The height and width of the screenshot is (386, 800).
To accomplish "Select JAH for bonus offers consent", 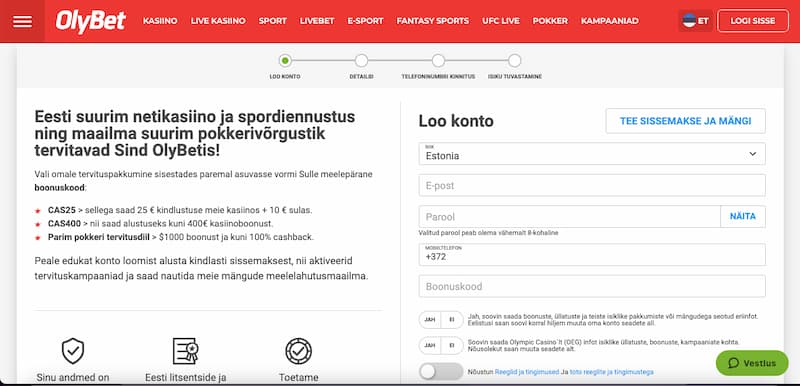I will coord(430,320).
